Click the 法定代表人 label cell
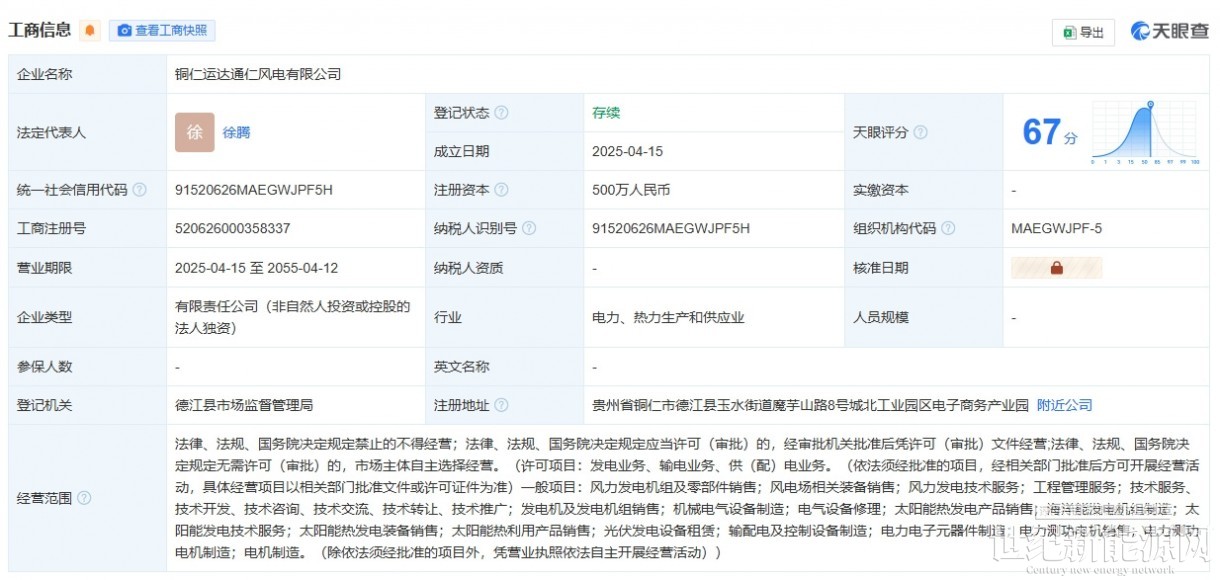 pyautogui.click(x=87, y=132)
